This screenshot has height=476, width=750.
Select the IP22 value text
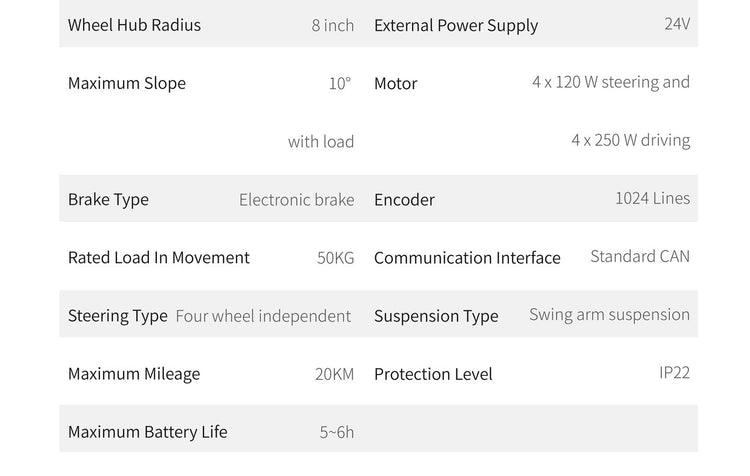tap(674, 372)
